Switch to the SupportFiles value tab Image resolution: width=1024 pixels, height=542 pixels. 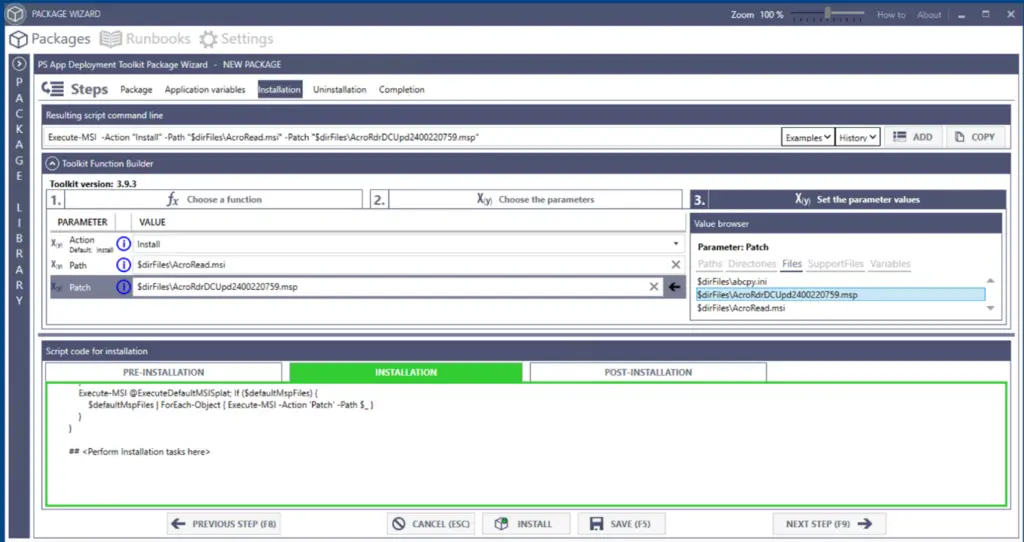836,264
